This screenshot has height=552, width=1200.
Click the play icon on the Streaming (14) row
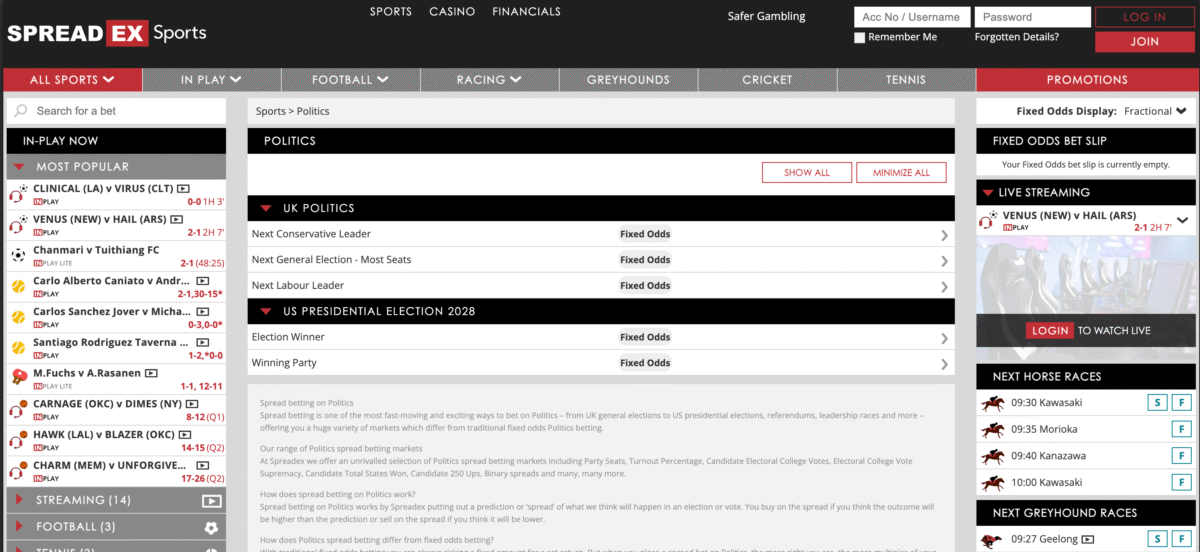[x=211, y=501]
